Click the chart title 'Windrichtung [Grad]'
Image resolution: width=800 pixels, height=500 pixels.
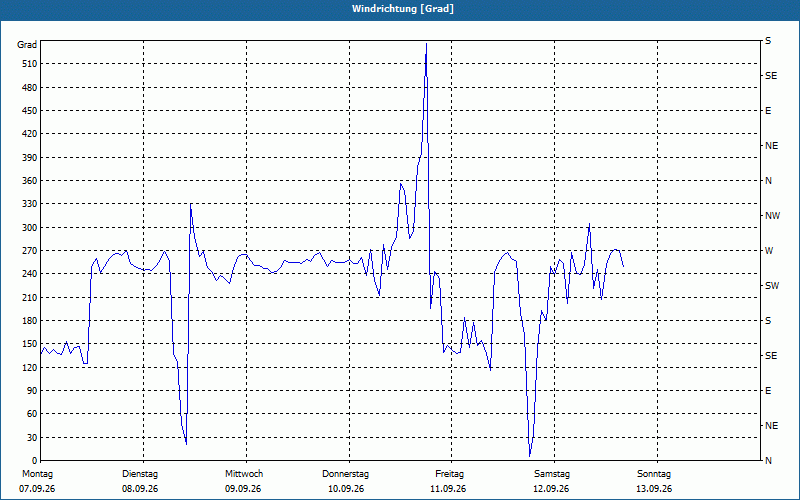403,9
